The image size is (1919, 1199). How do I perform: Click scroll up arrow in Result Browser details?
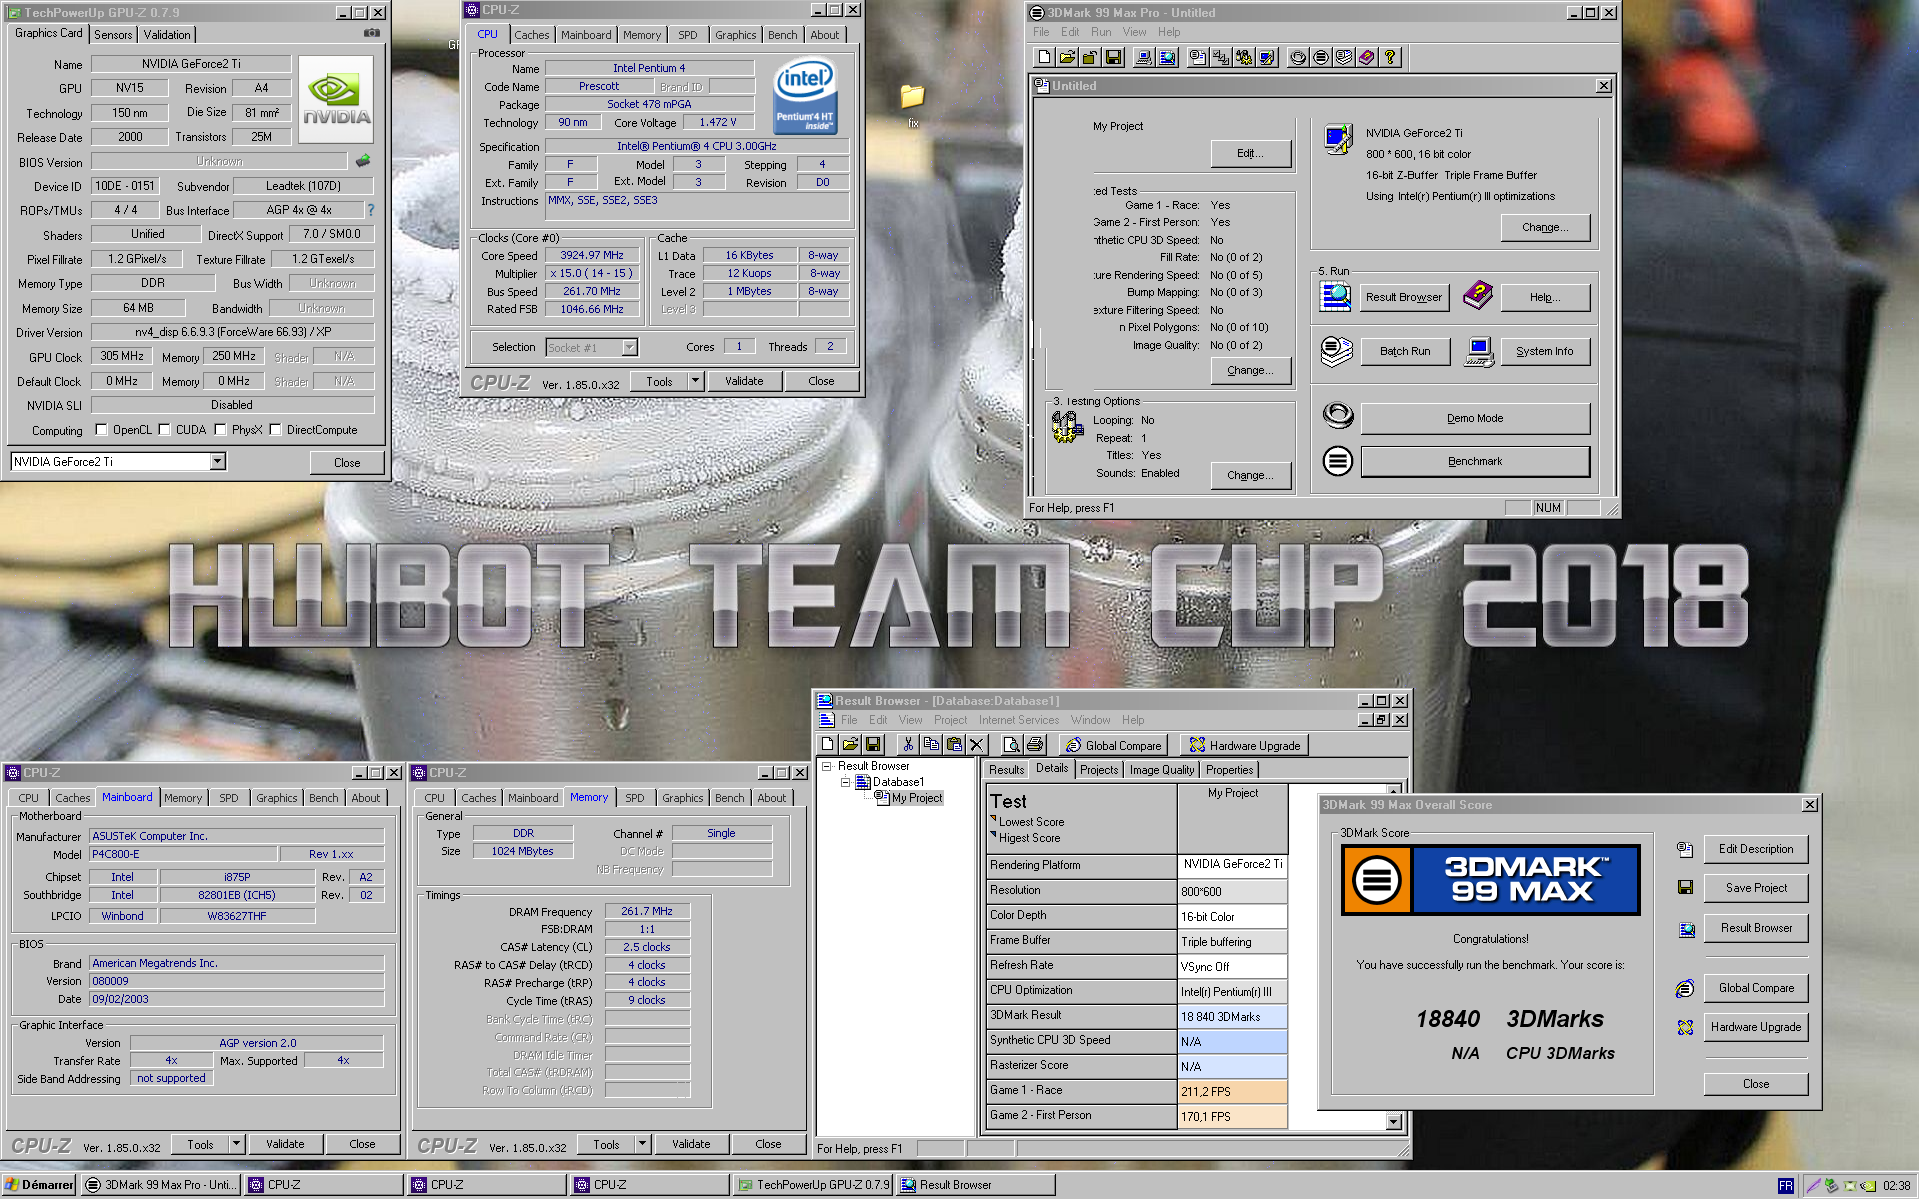(1394, 791)
